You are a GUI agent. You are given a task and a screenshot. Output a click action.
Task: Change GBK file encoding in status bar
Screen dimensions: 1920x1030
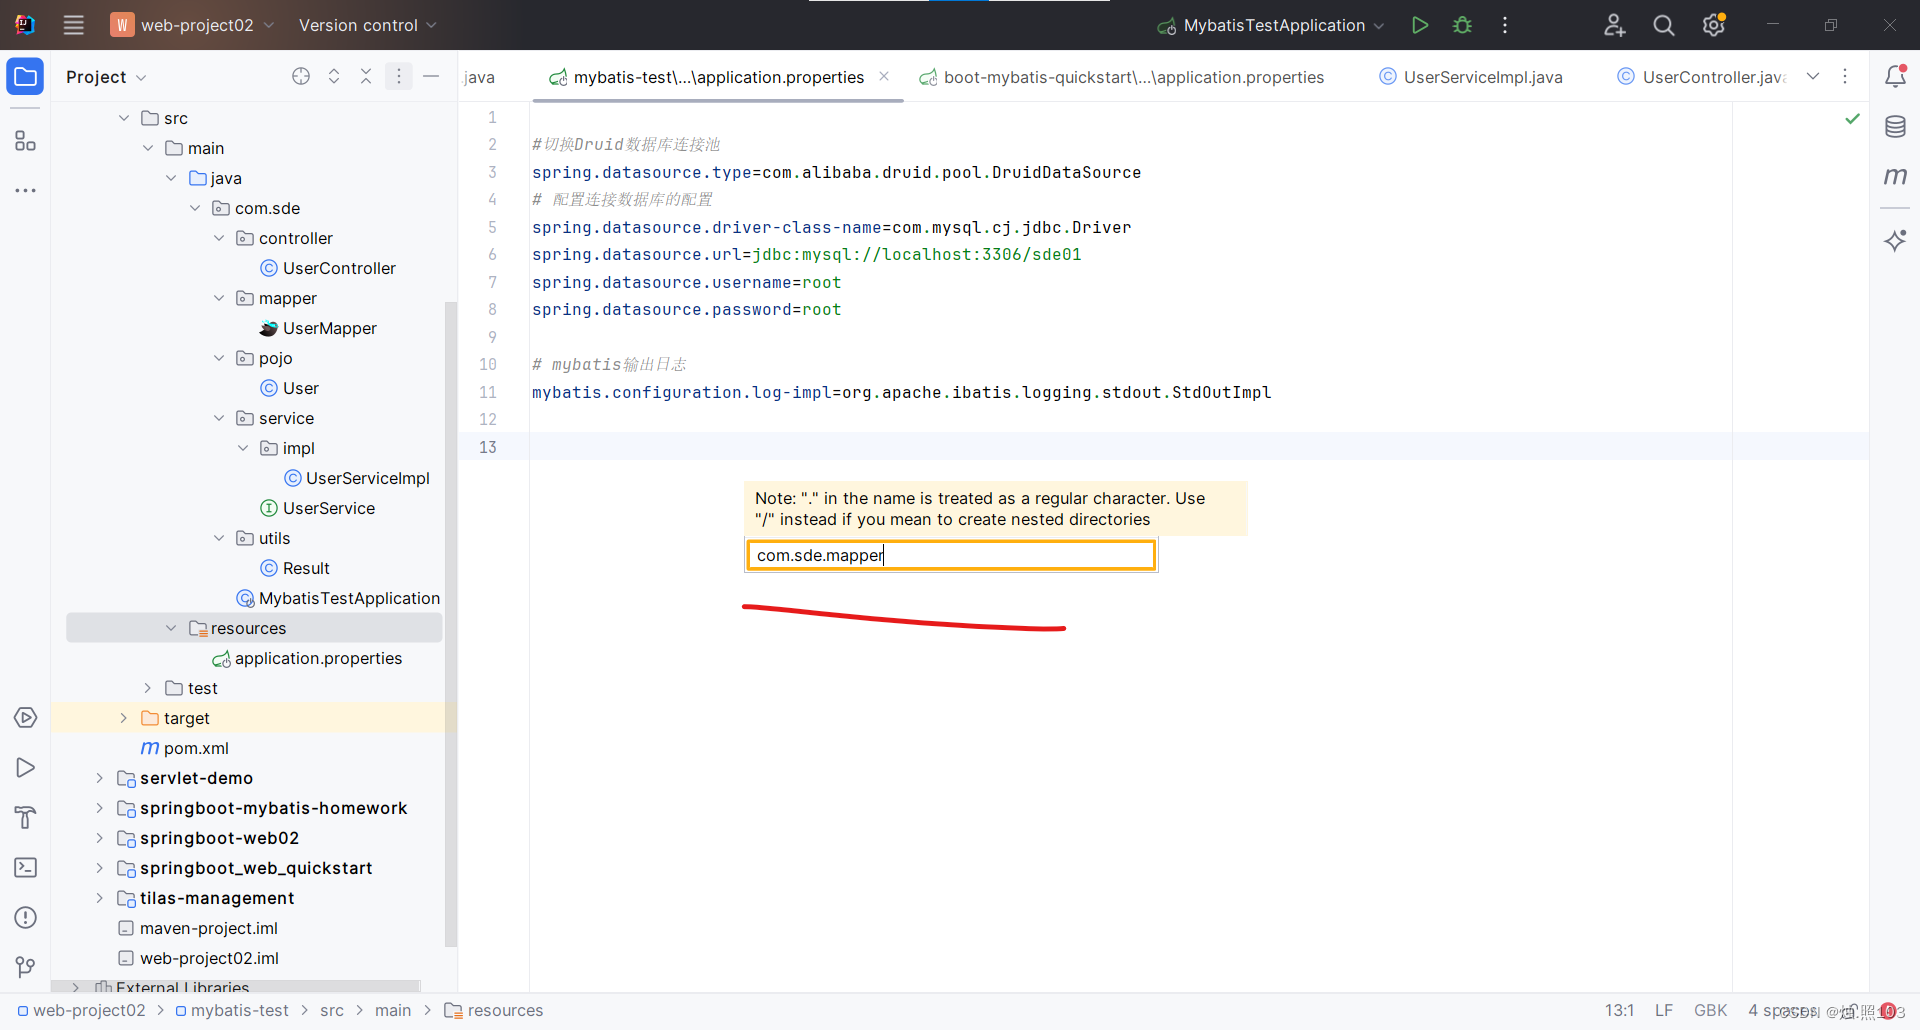(x=1710, y=1011)
